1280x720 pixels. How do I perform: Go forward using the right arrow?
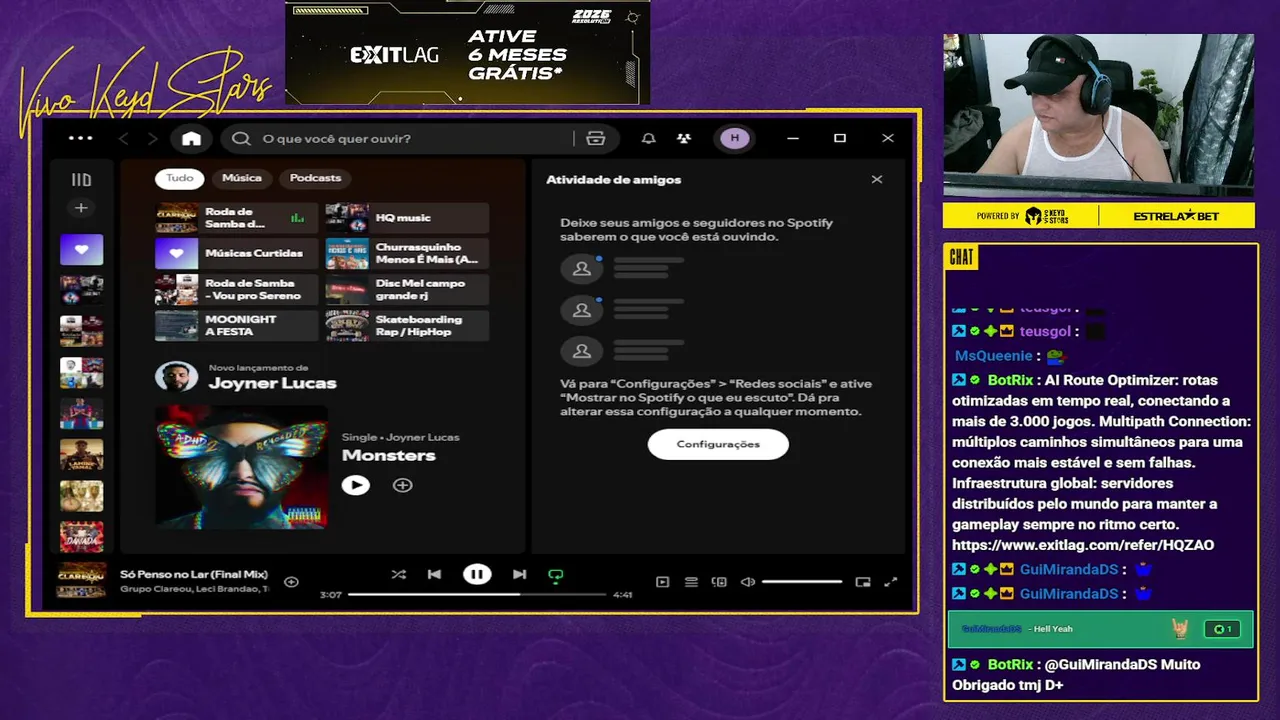tap(152, 139)
